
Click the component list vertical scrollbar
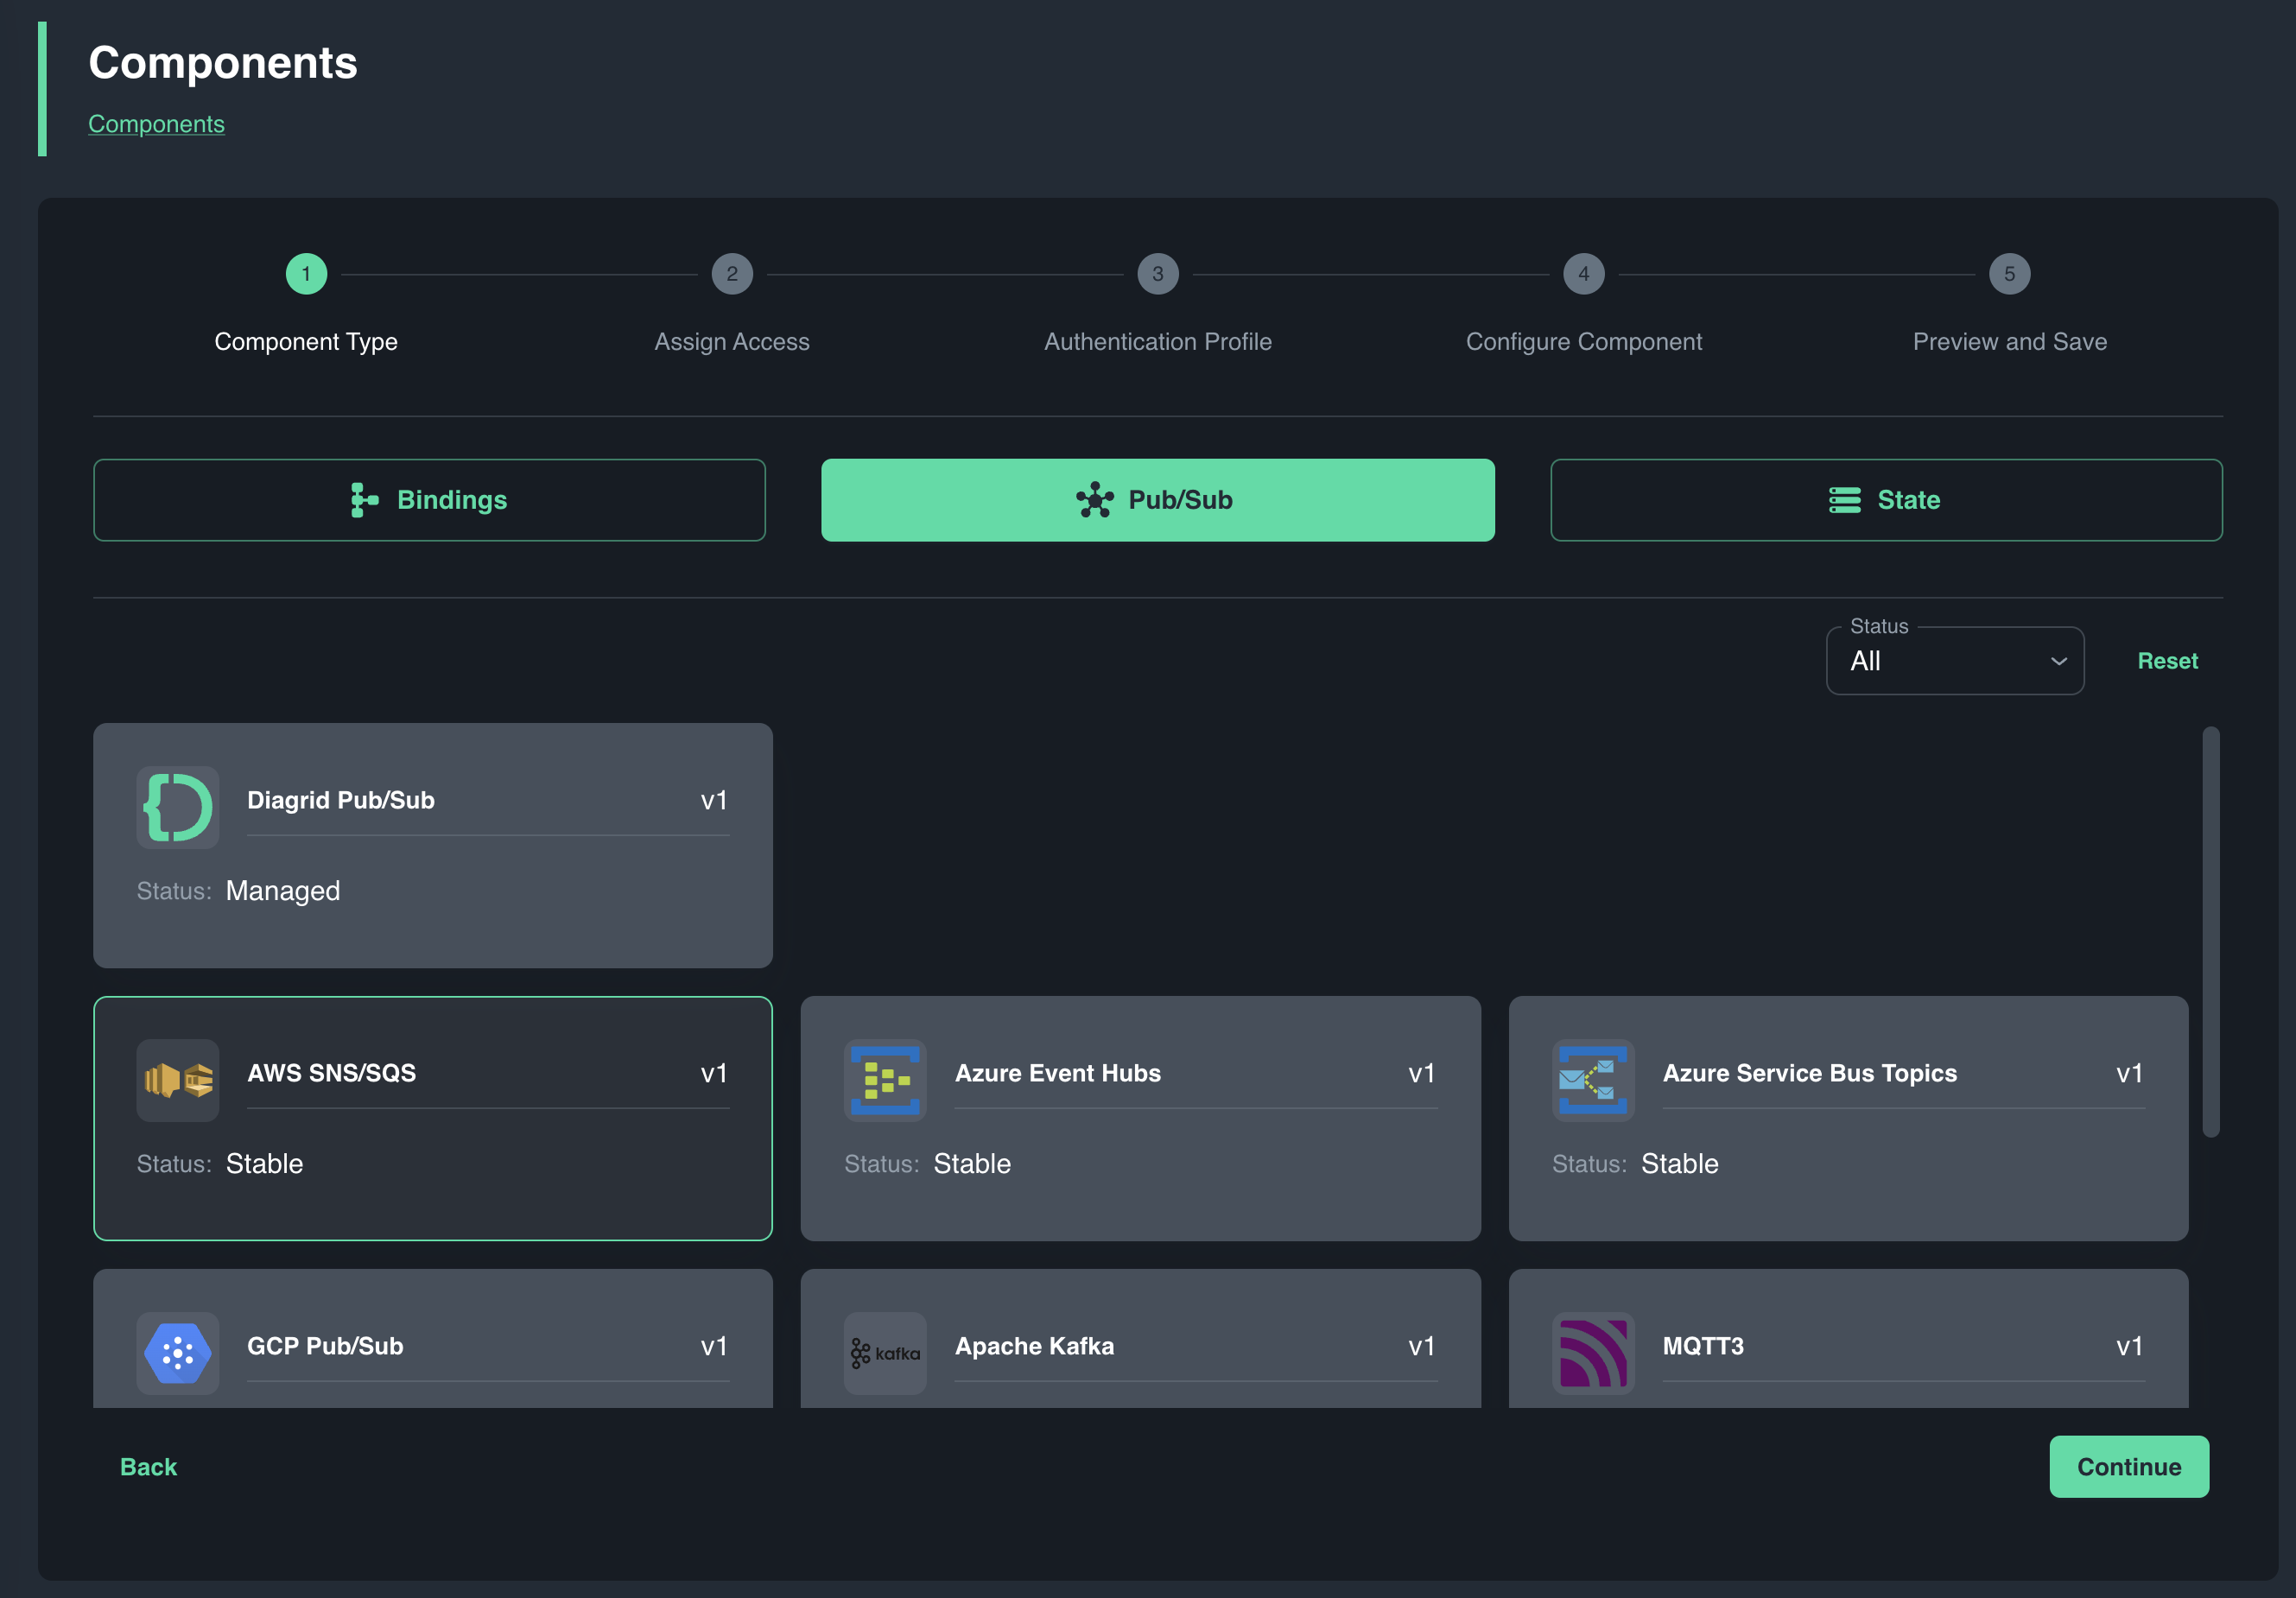coord(2211,932)
